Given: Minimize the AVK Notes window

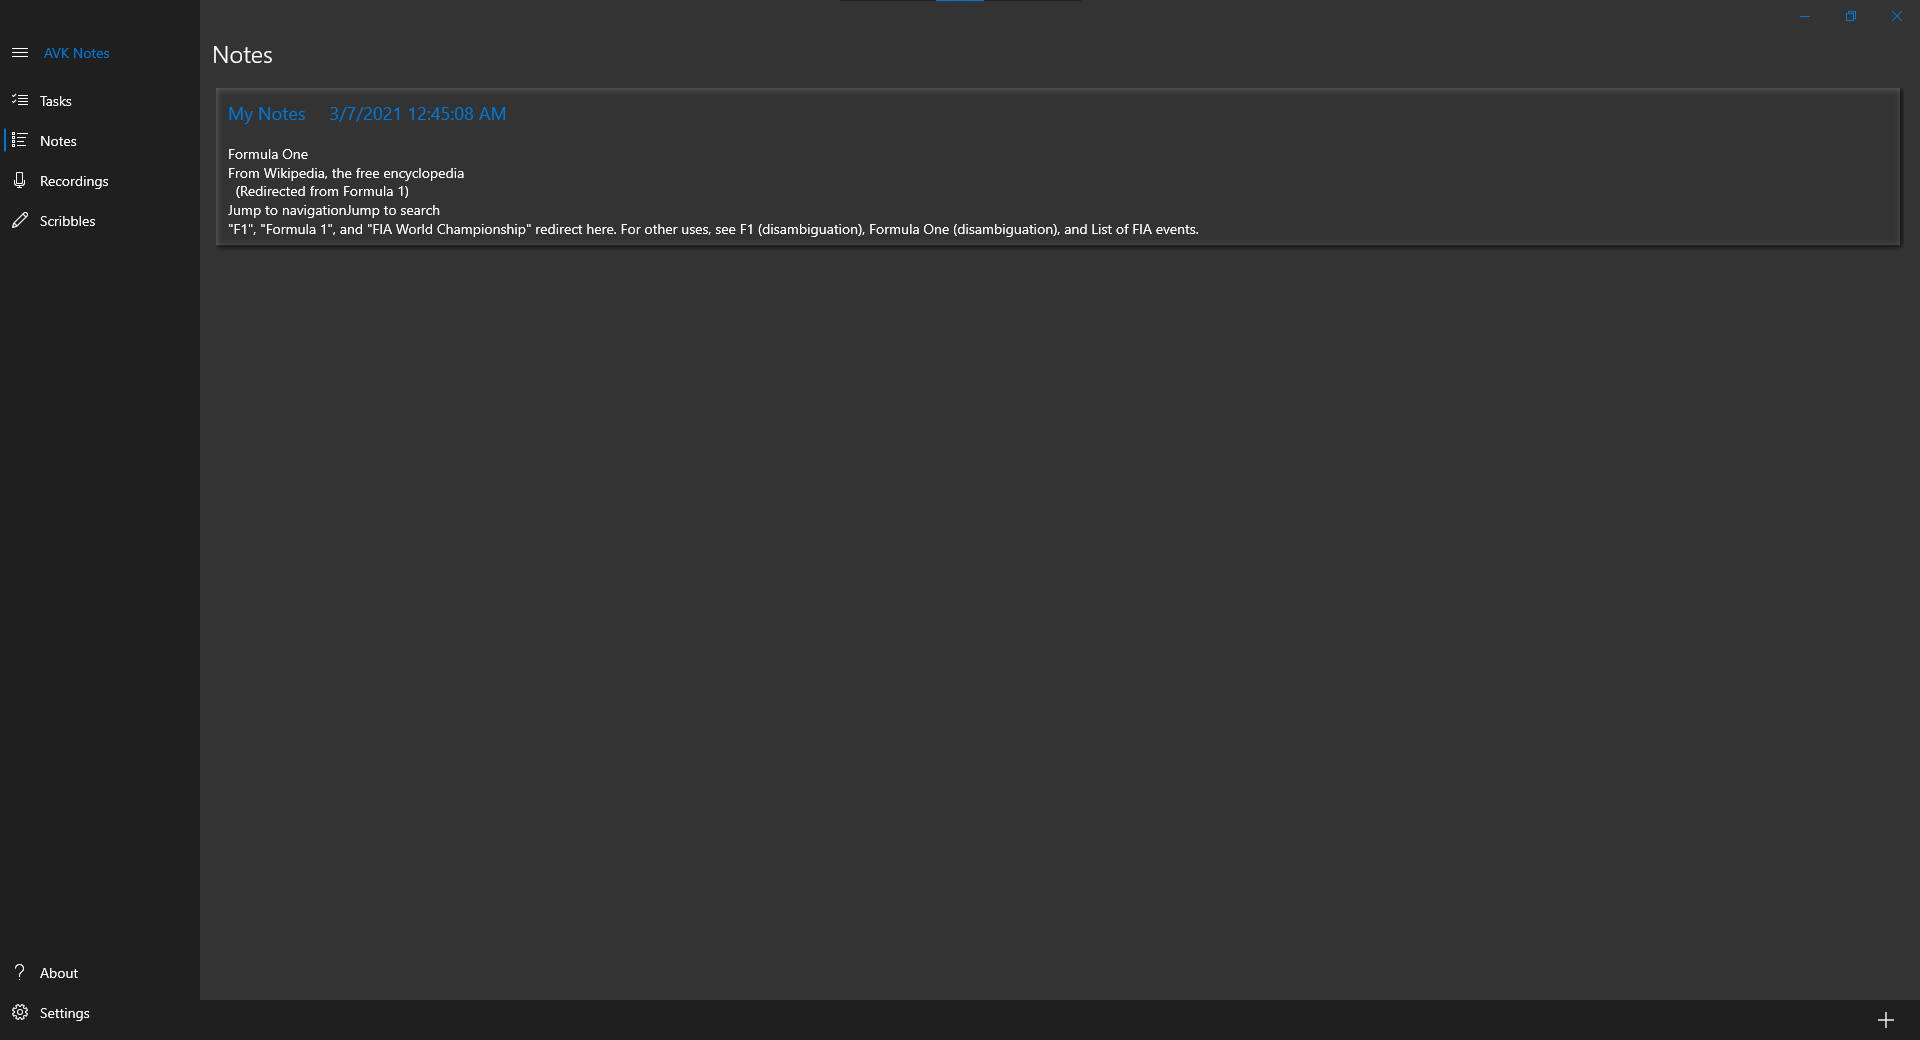Looking at the screenshot, I should [1805, 16].
